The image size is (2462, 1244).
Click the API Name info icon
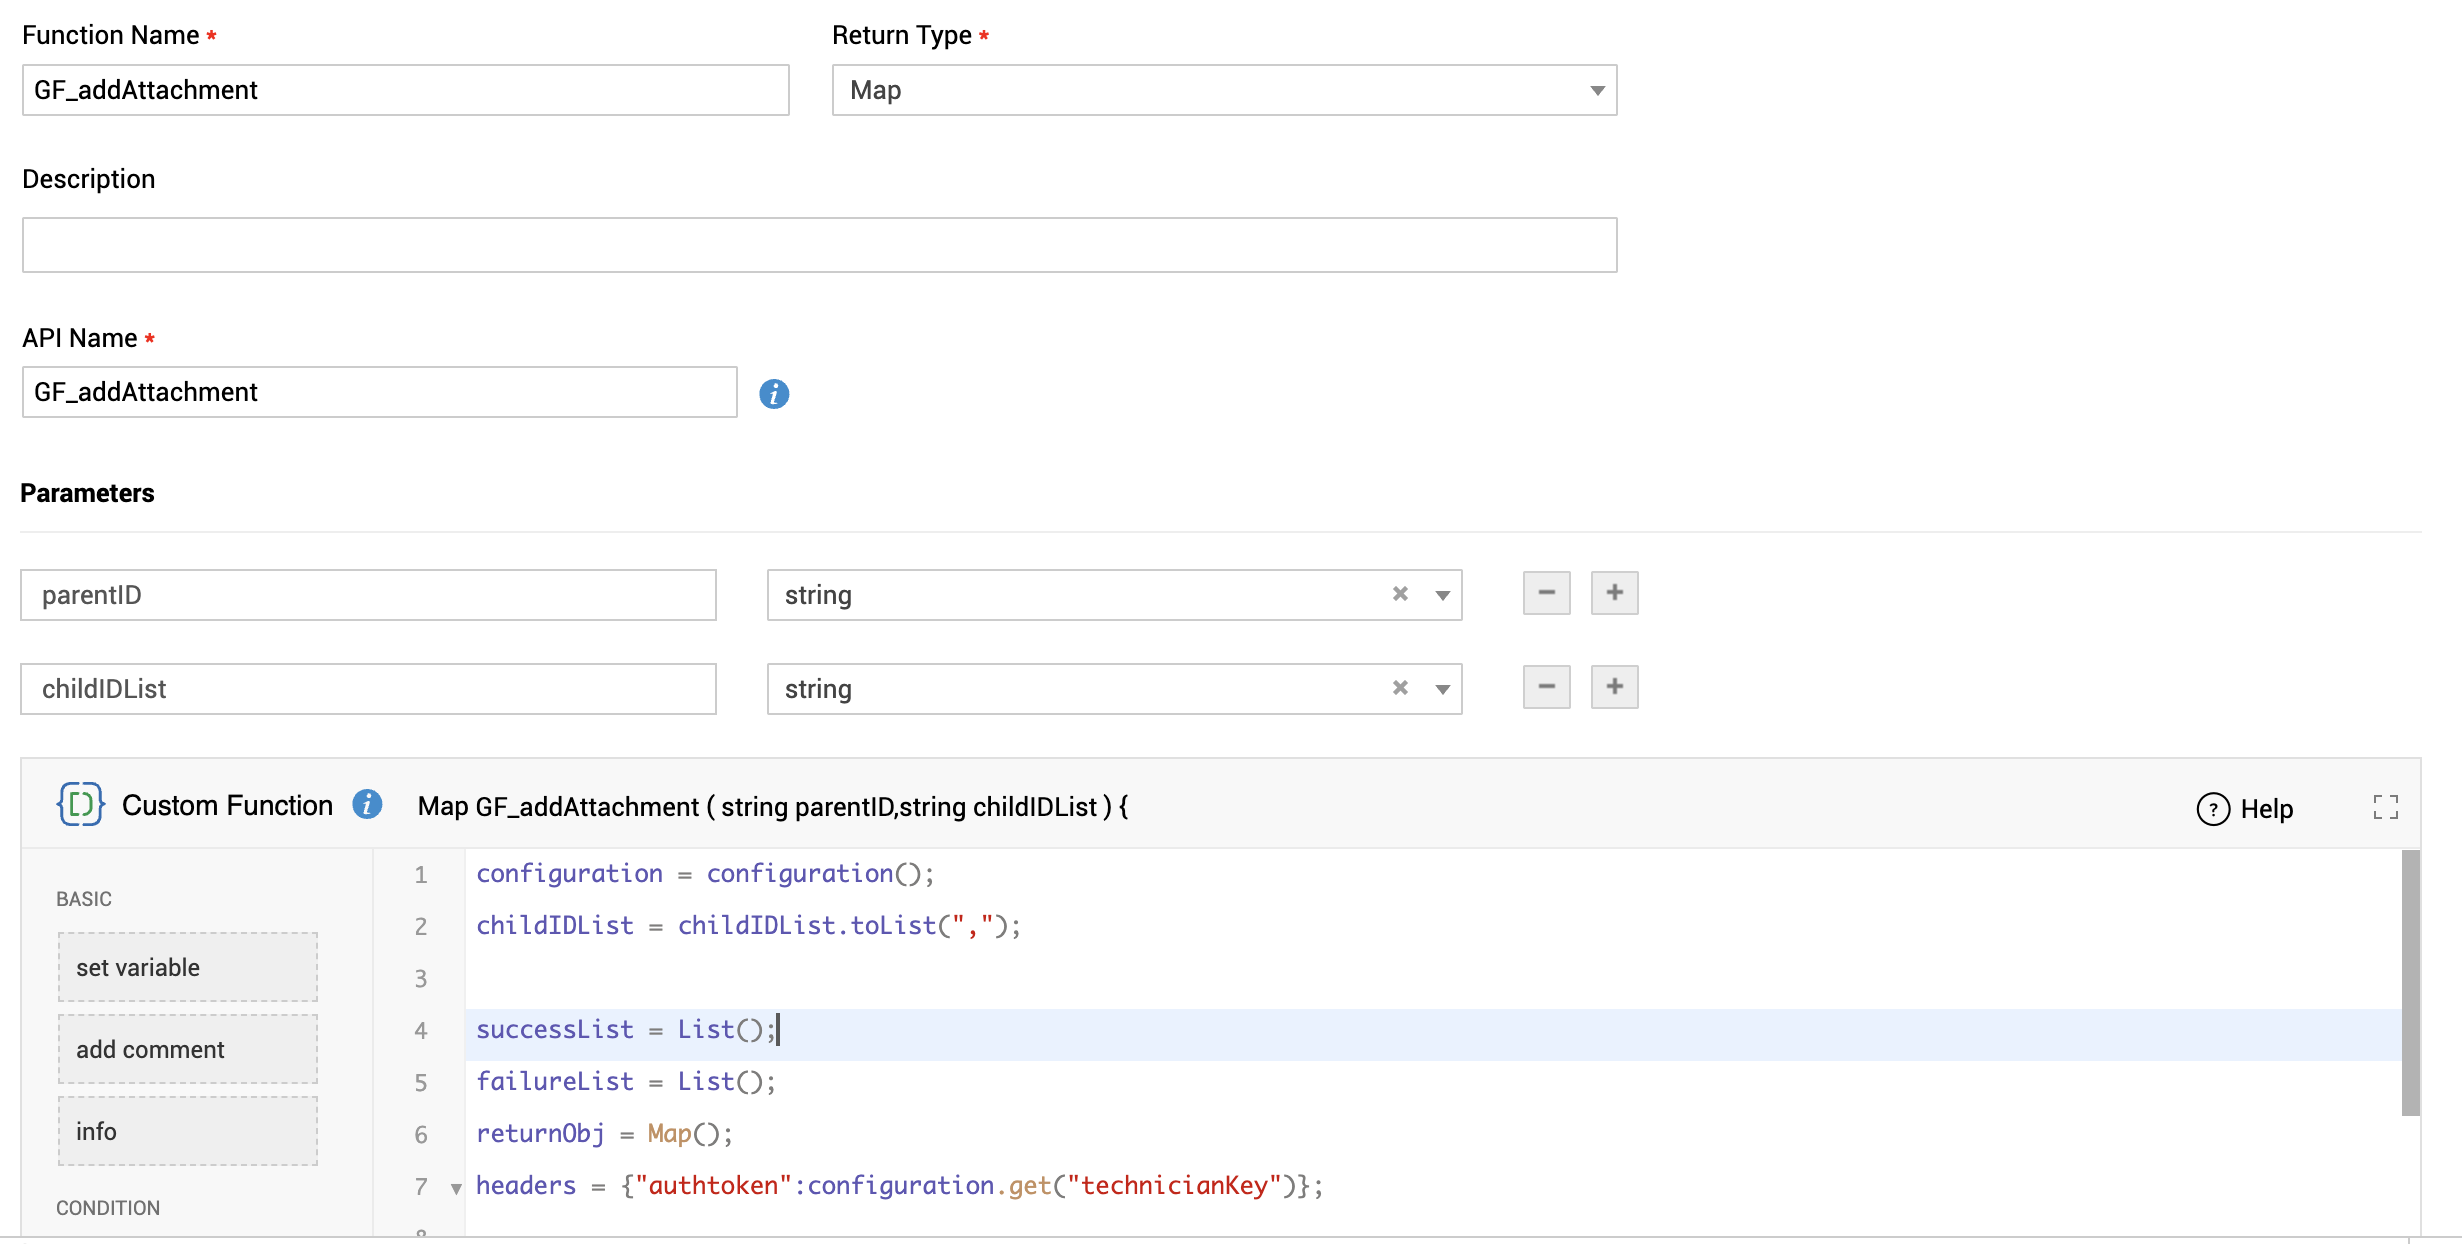[774, 394]
